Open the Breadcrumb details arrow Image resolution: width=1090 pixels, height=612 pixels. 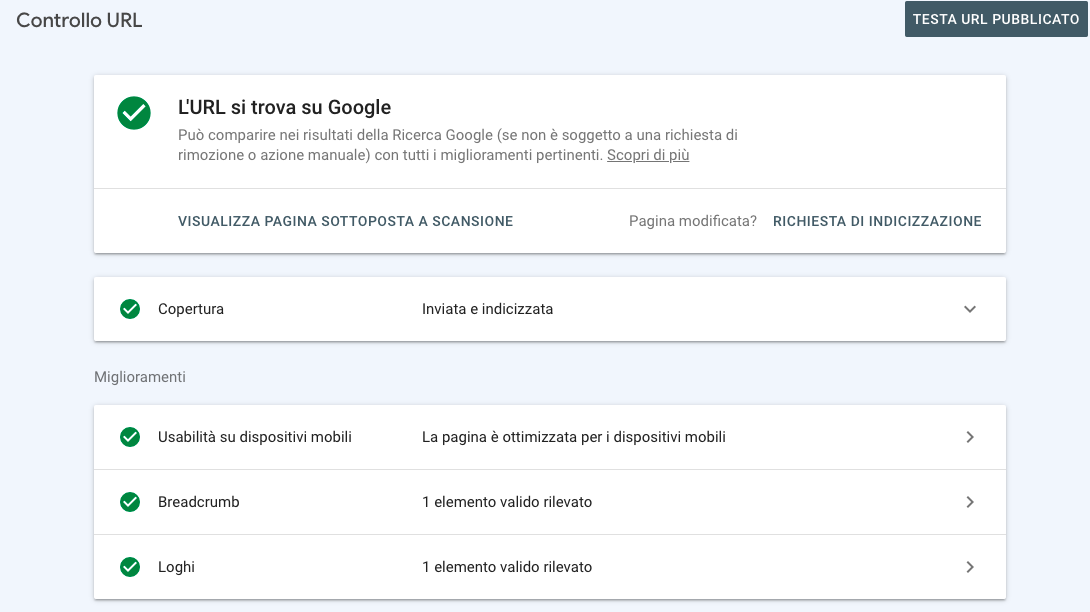[x=970, y=502]
